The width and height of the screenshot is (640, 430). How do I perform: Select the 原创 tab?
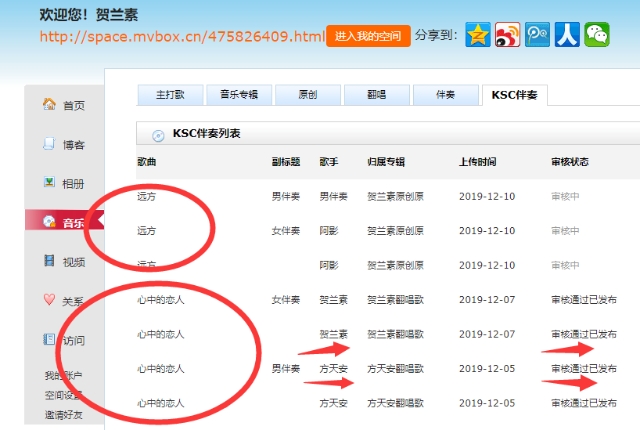coord(308,95)
